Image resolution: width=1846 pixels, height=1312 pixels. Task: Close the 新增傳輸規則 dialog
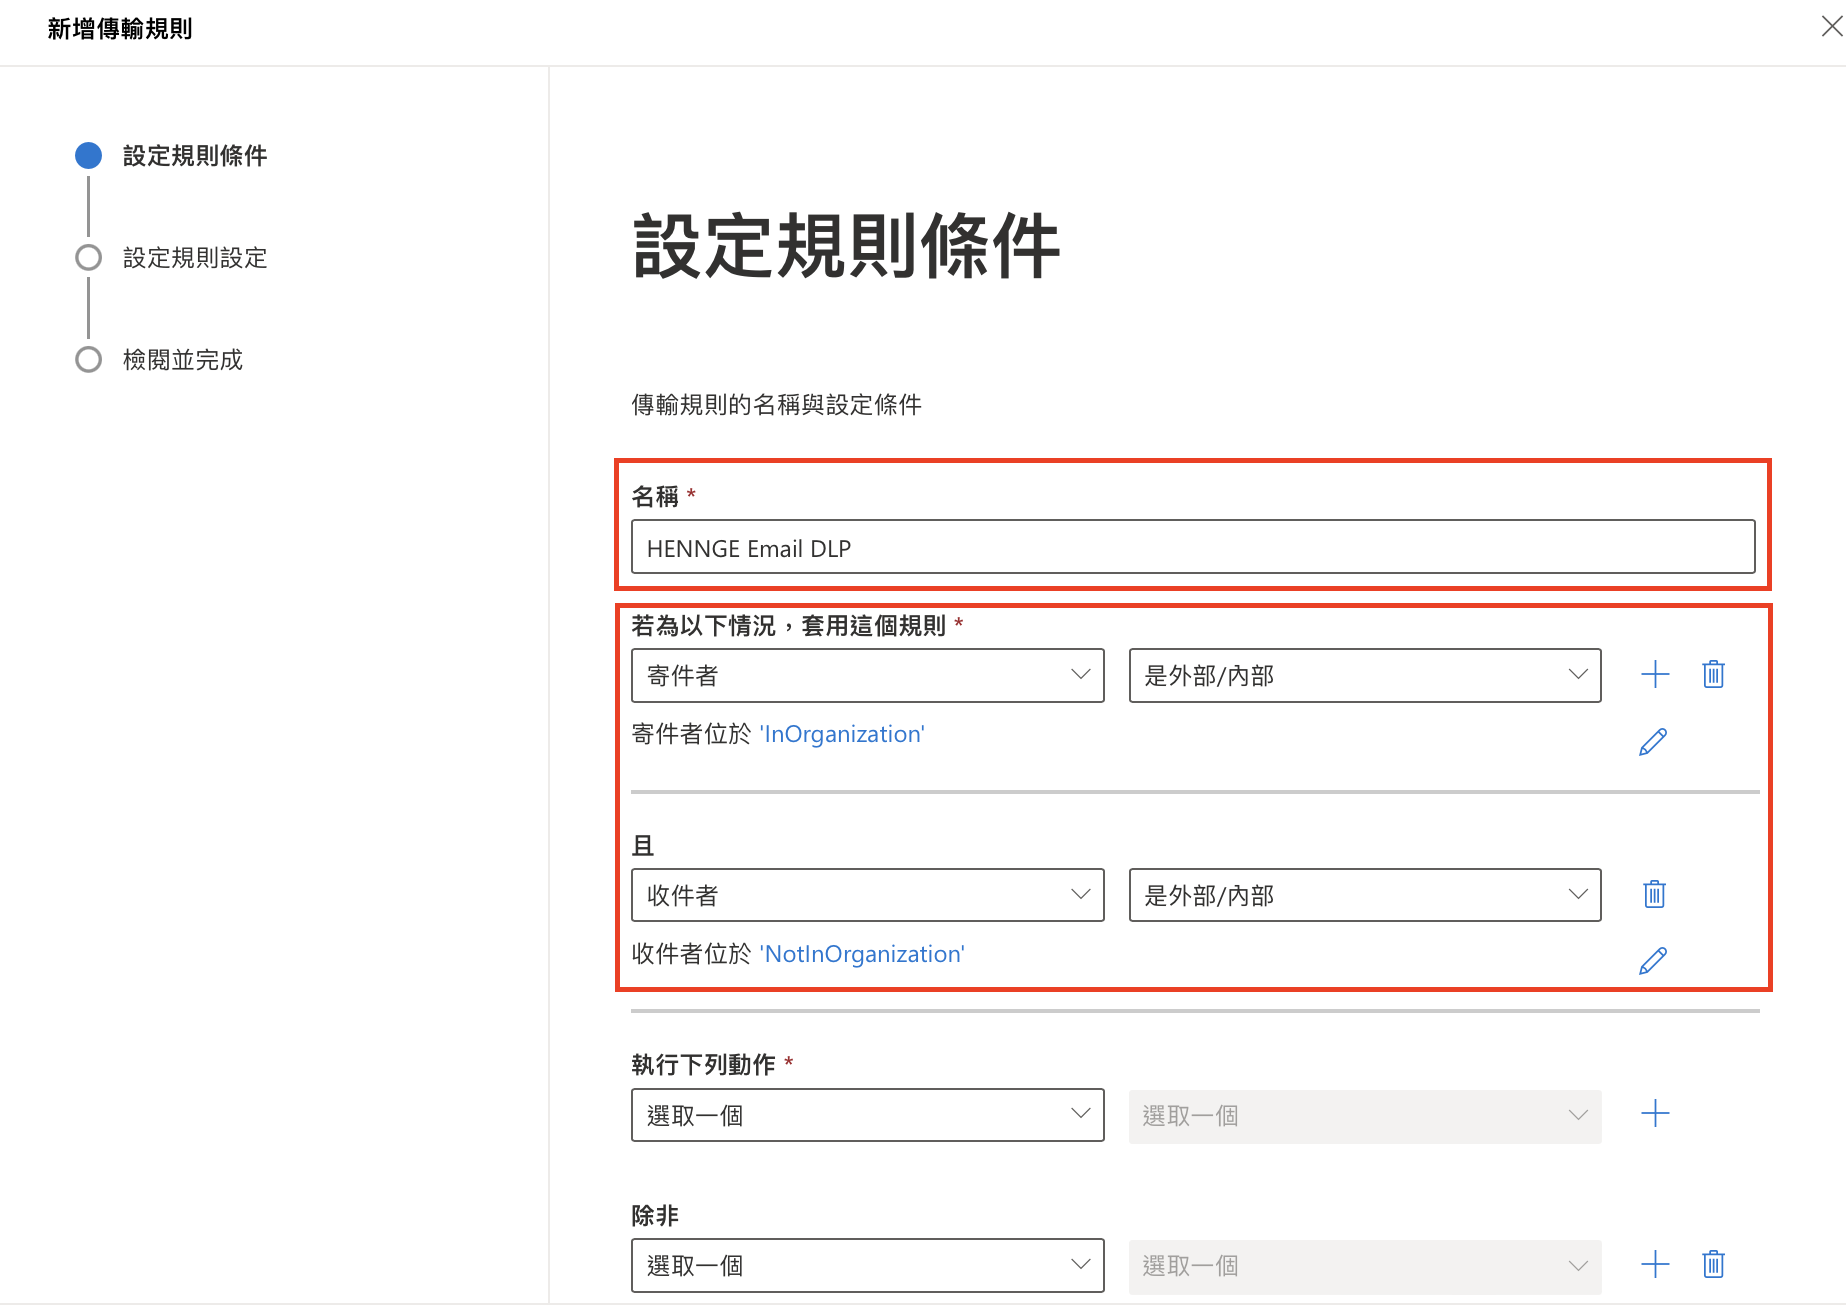coord(1831,27)
